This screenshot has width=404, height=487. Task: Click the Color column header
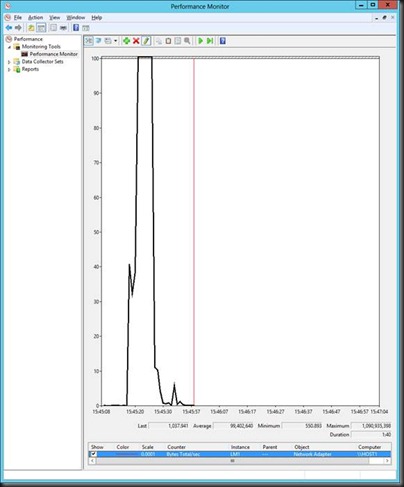click(x=123, y=447)
